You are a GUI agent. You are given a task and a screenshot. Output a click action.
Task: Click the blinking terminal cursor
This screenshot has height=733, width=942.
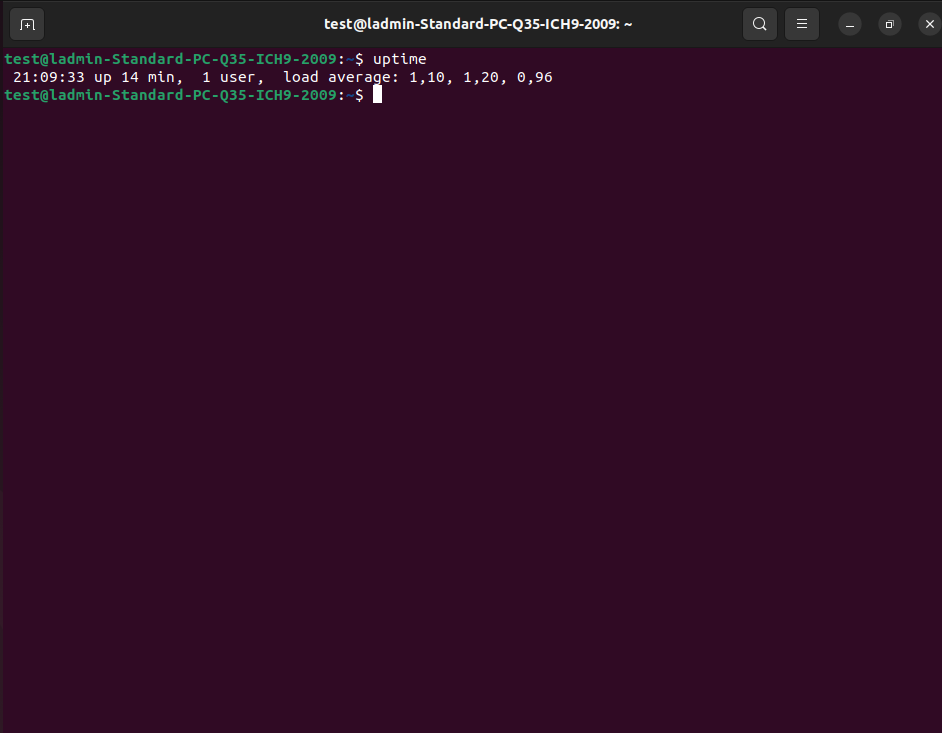377,94
